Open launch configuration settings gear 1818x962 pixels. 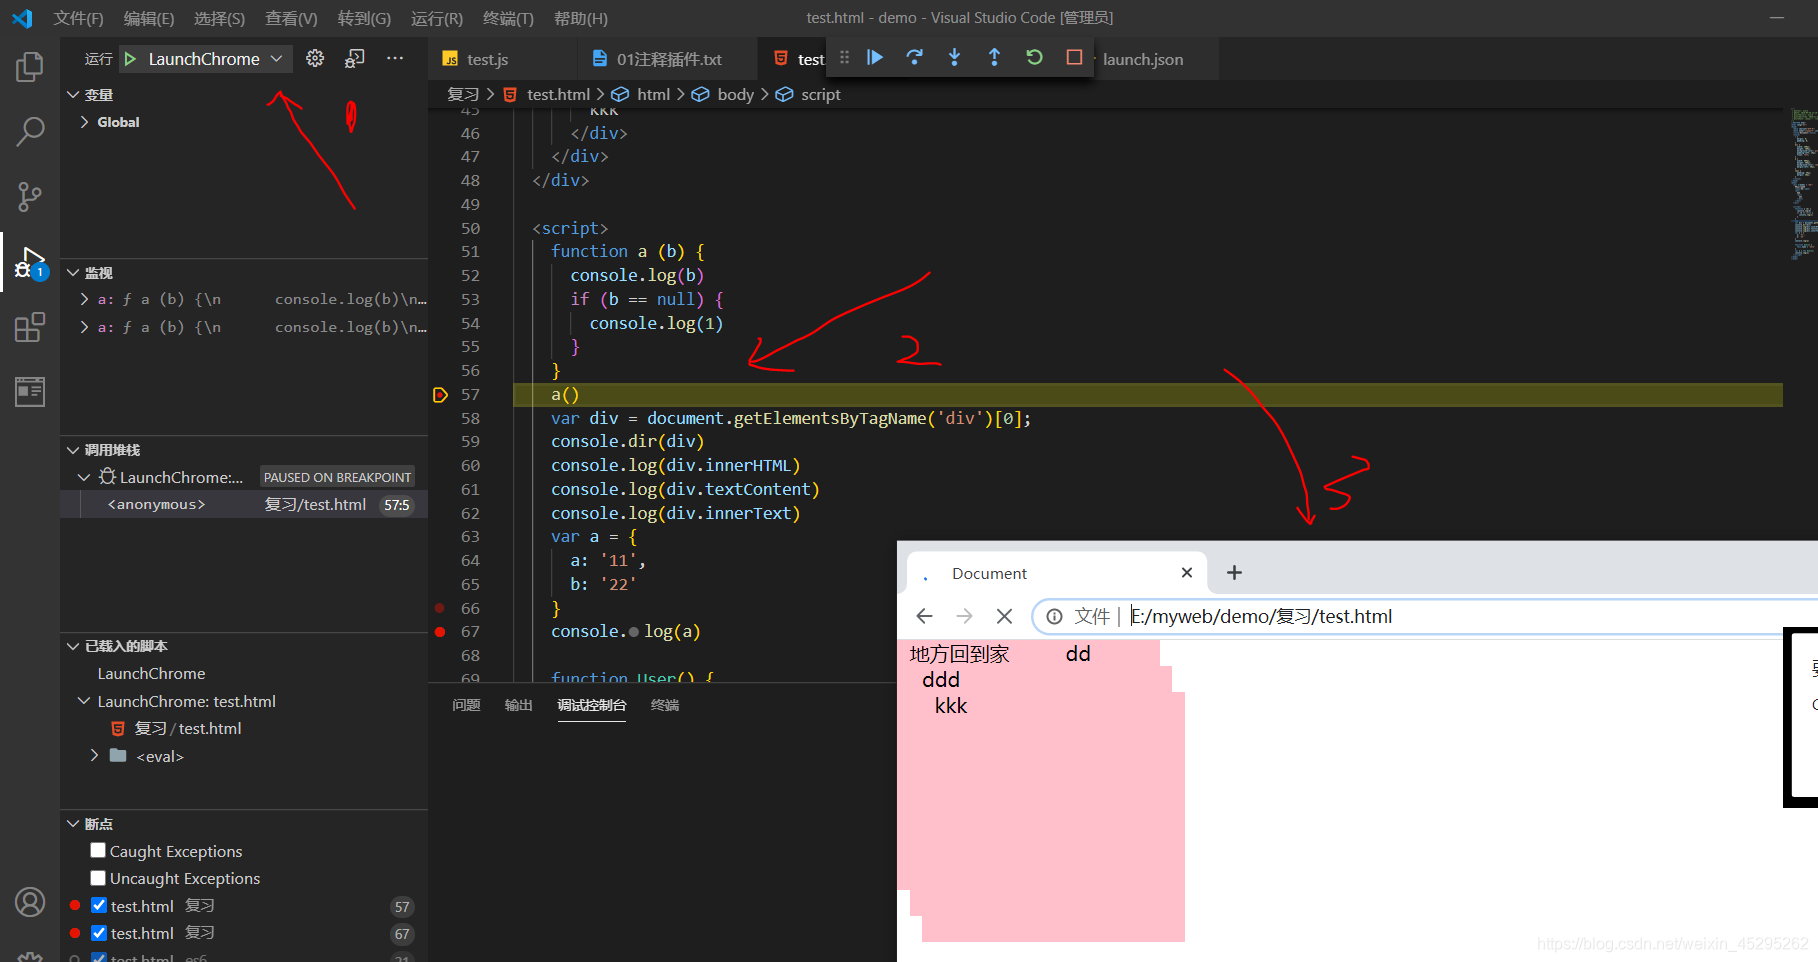315,58
